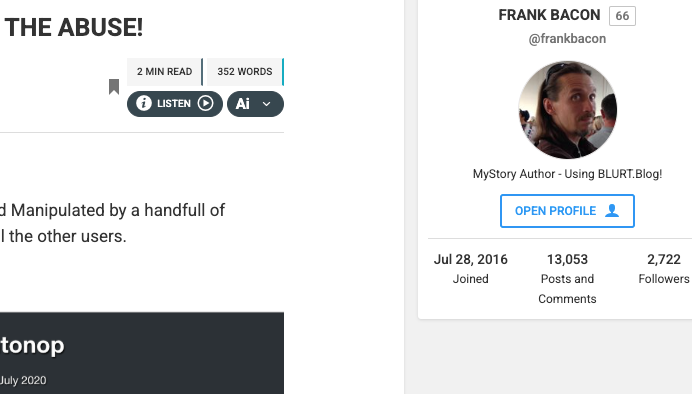Click the info icon on Listen button
This screenshot has width=692, height=394.
tap(143, 103)
